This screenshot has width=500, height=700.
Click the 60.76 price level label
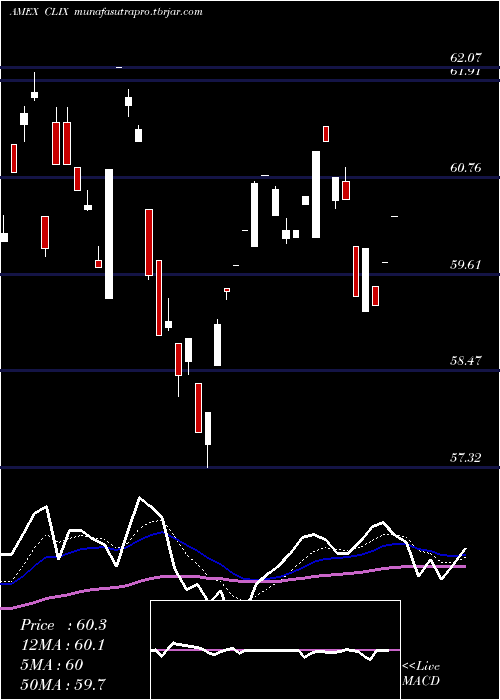[x=466, y=168]
